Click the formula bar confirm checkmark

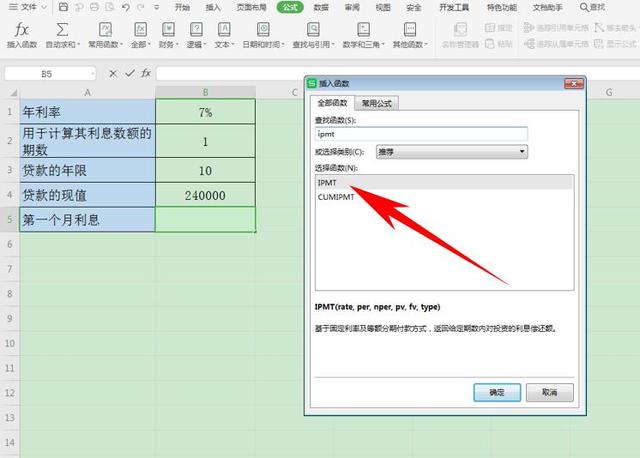[x=128, y=74]
